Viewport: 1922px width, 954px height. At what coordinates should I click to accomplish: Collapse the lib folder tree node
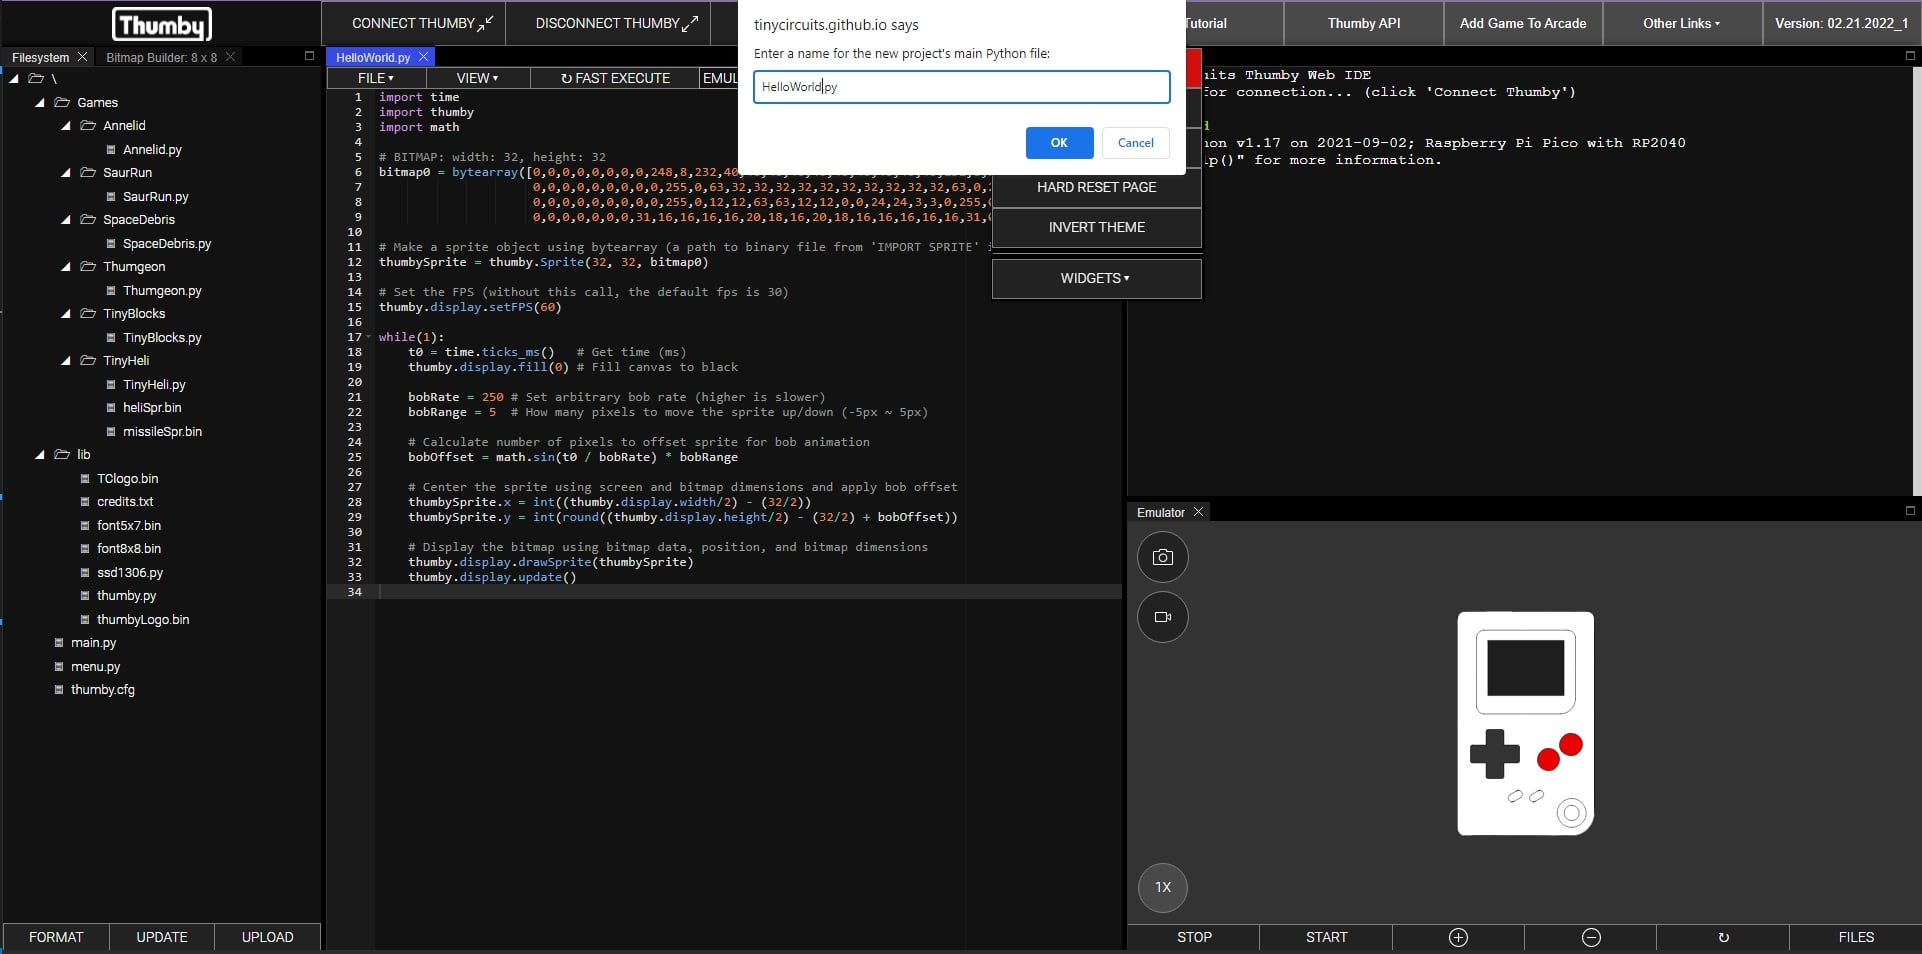click(x=40, y=455)
